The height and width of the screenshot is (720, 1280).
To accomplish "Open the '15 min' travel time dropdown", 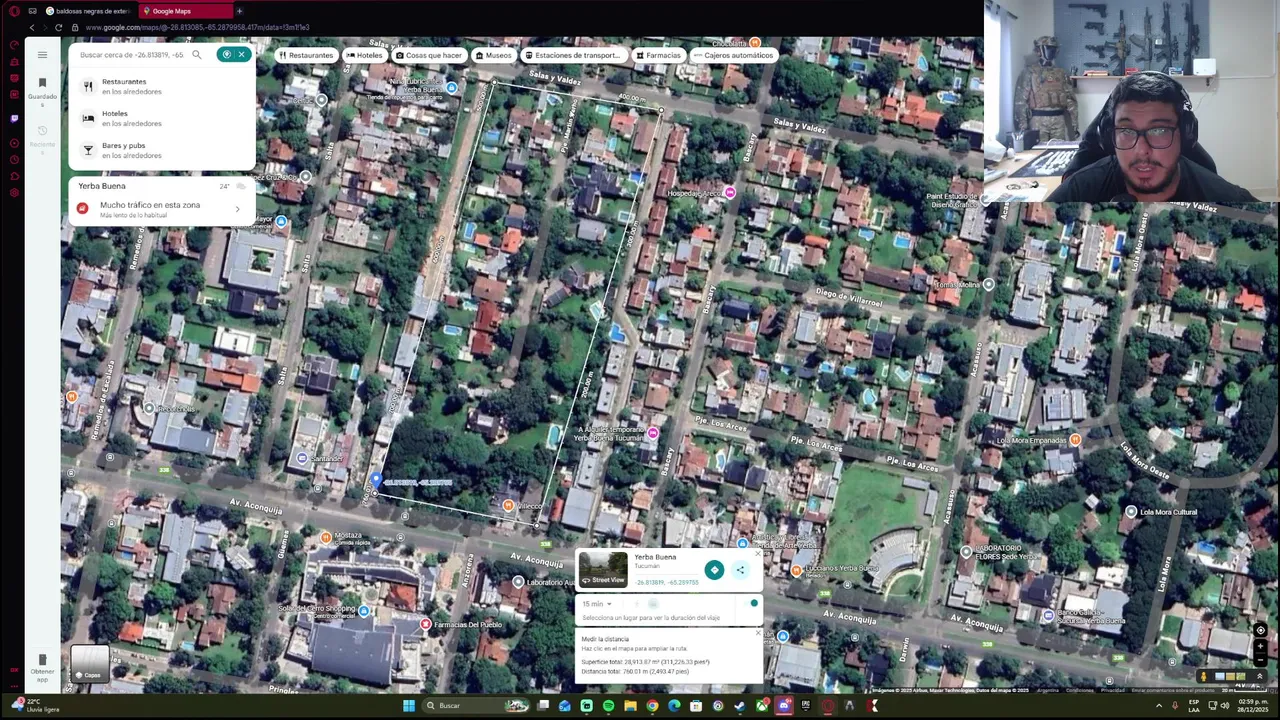I will (597, 604).
